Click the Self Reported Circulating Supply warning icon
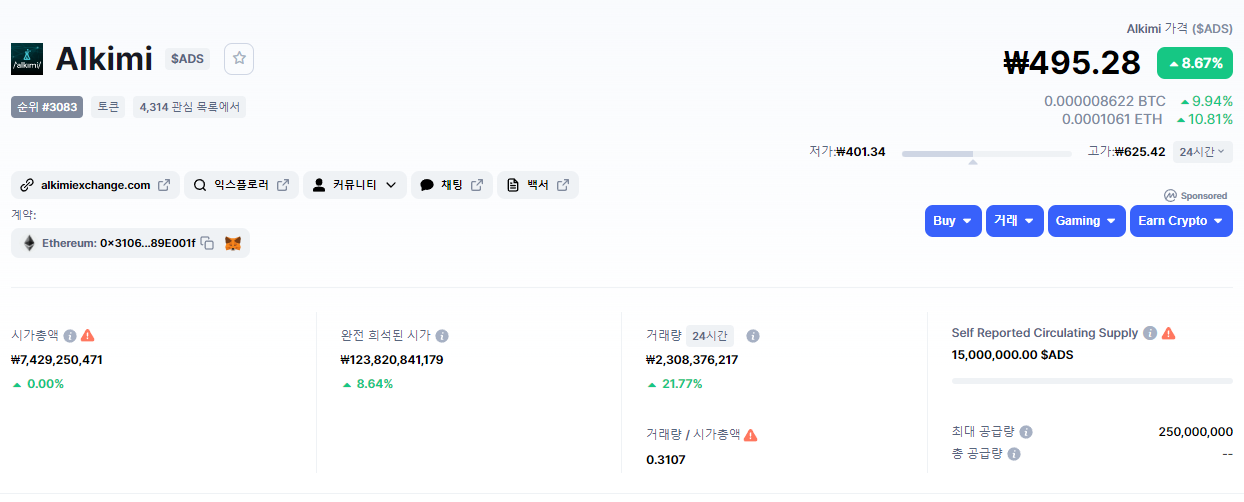Viewport: 1244px width, 502px height. pos(1169,333)
